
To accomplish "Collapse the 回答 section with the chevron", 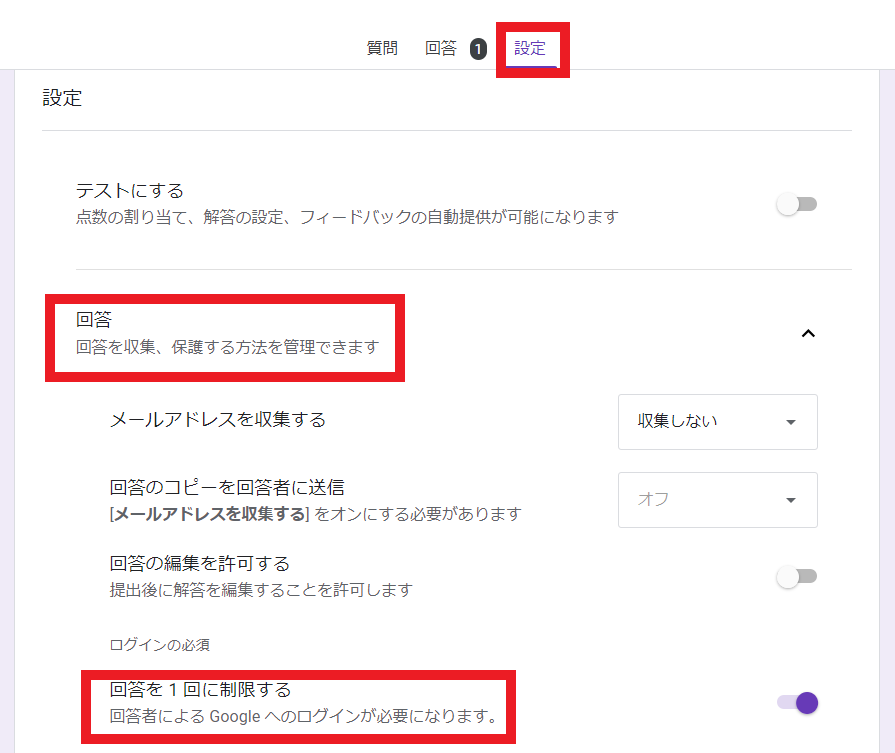I will coord(808,333).
